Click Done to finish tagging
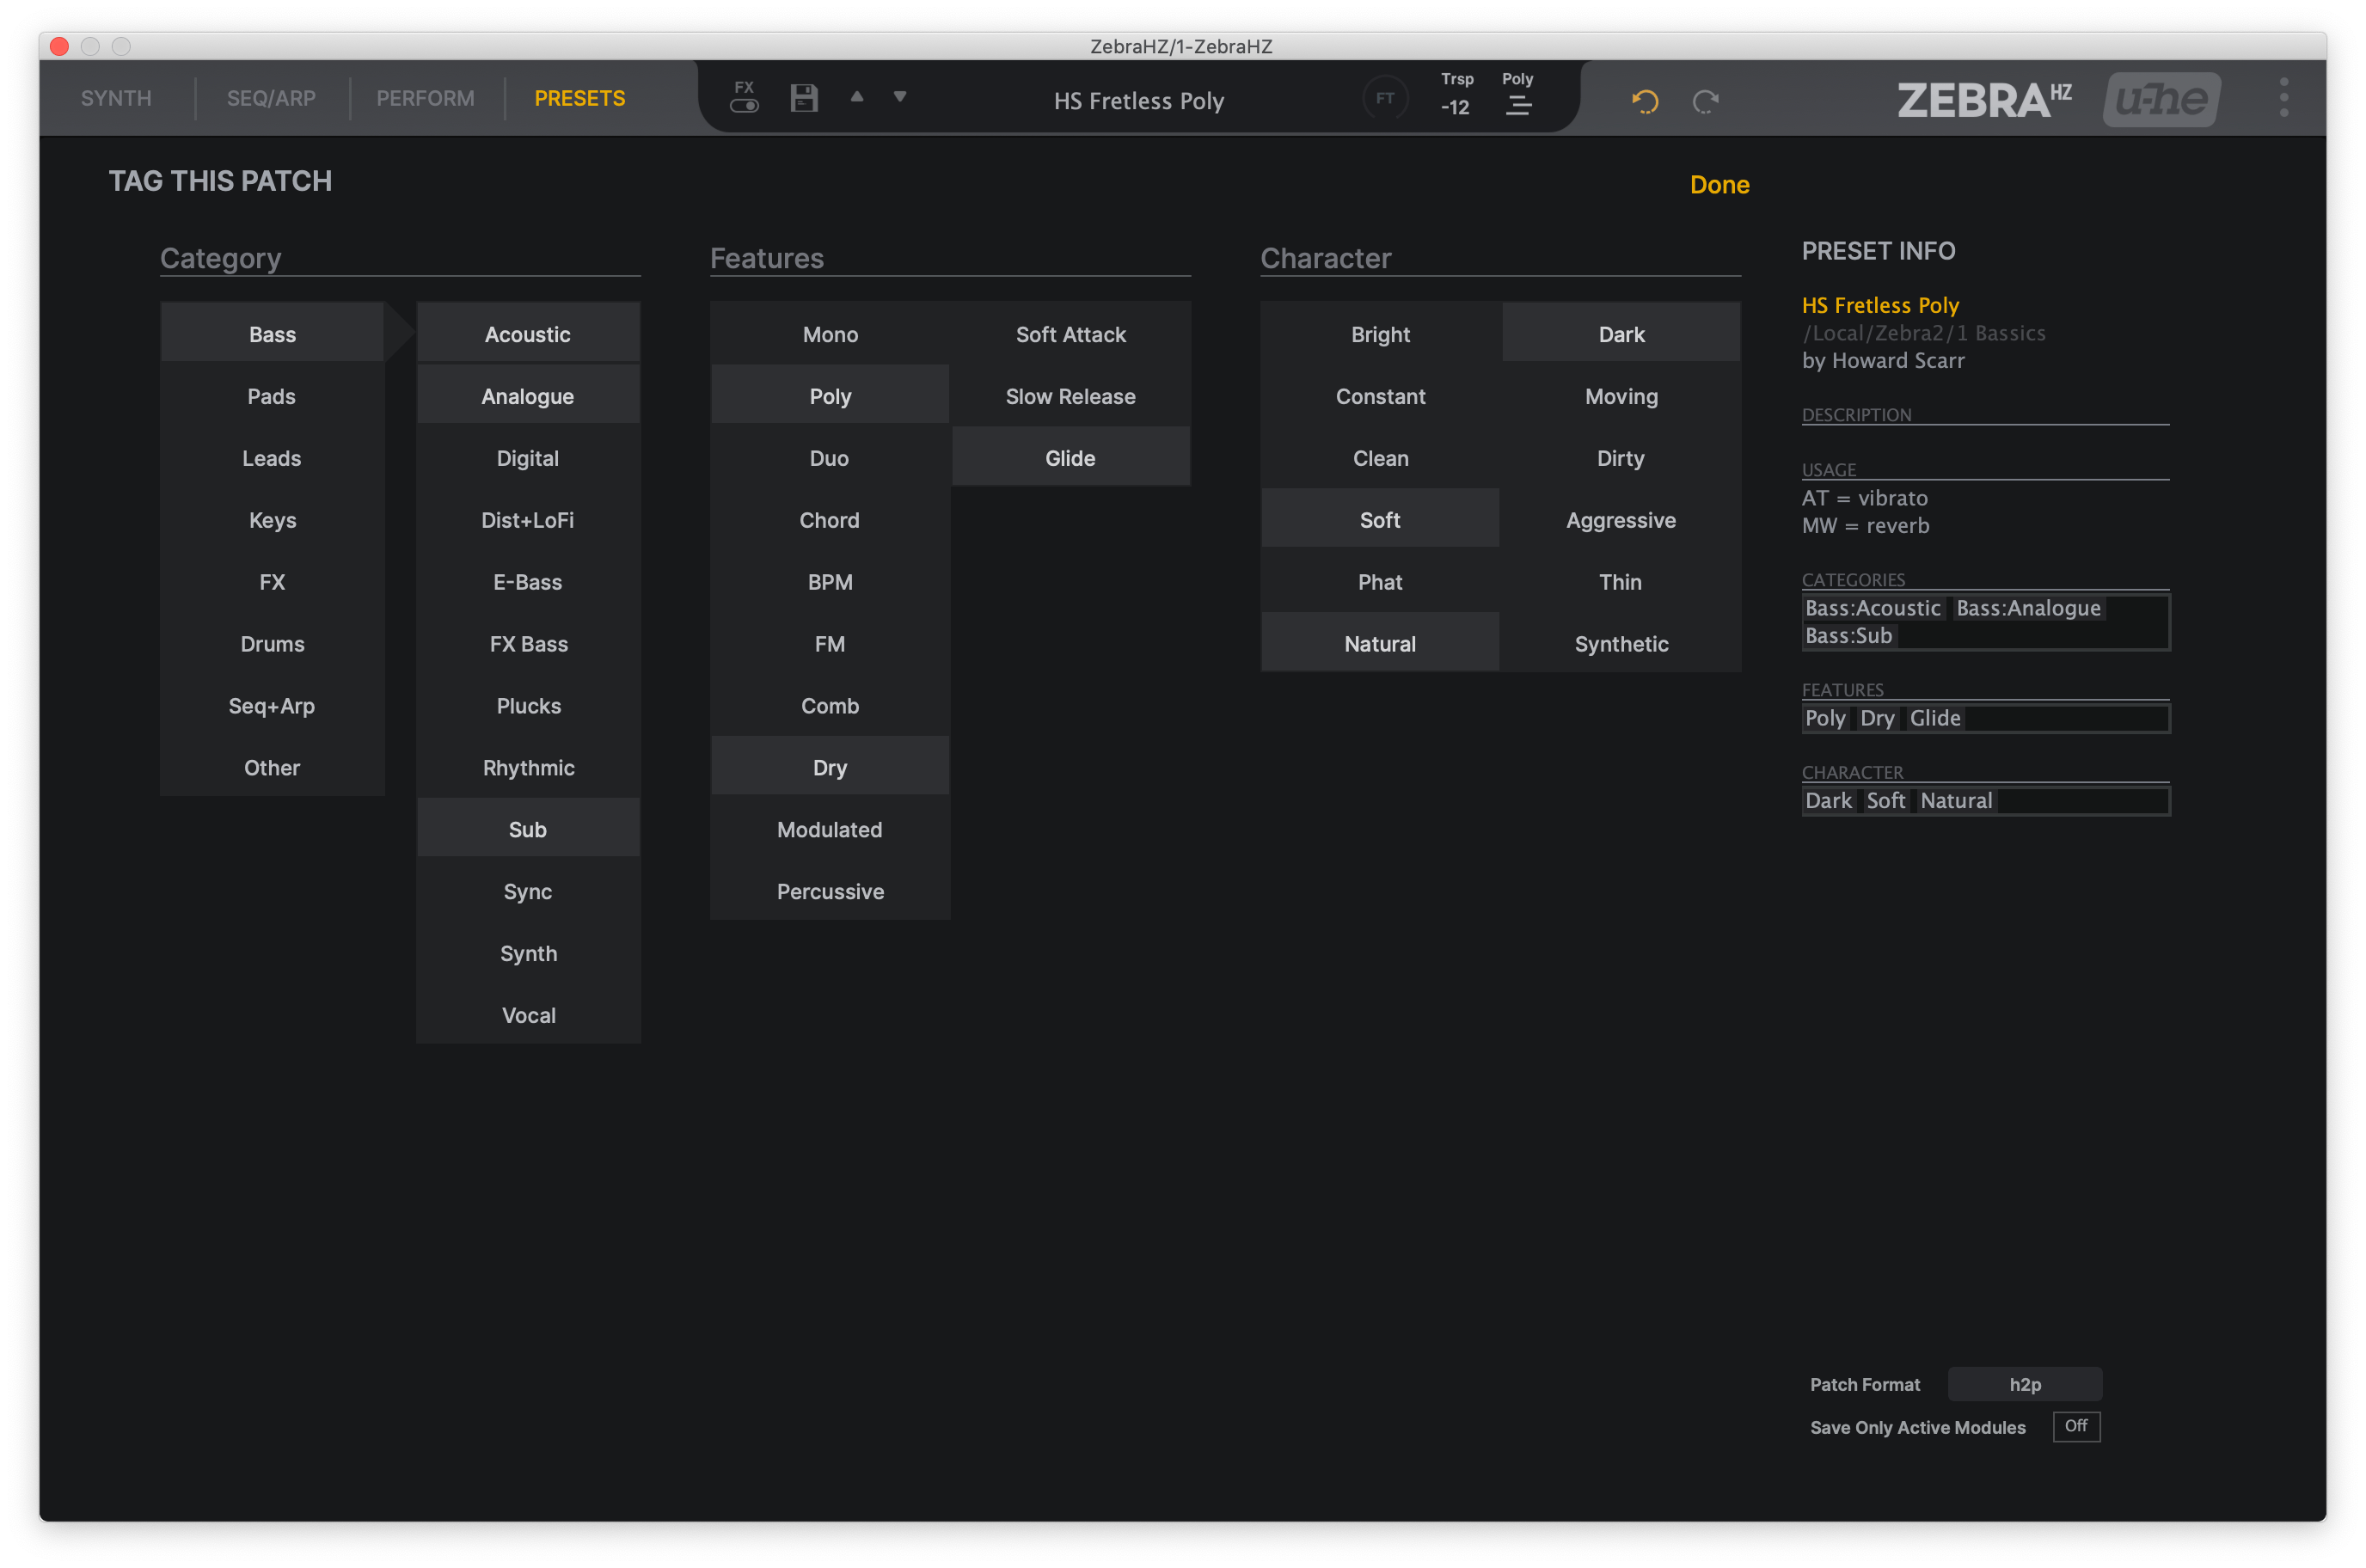Image resolution: width=2366 pixels, height=1568 pixels. [1719, 185]
